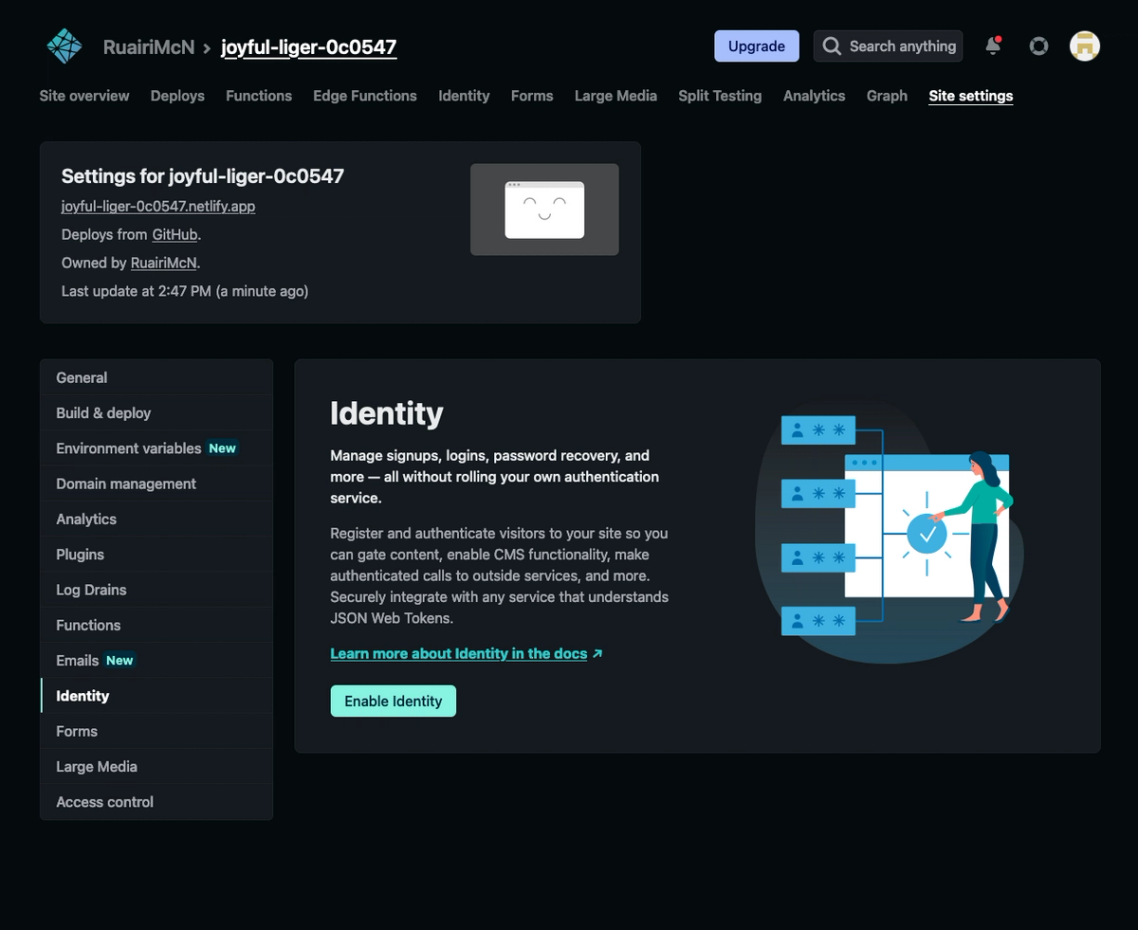This screenshot has width=1138, height=930.
Task: Select Large Media in settings sidebar
Action: click(157, 767)
